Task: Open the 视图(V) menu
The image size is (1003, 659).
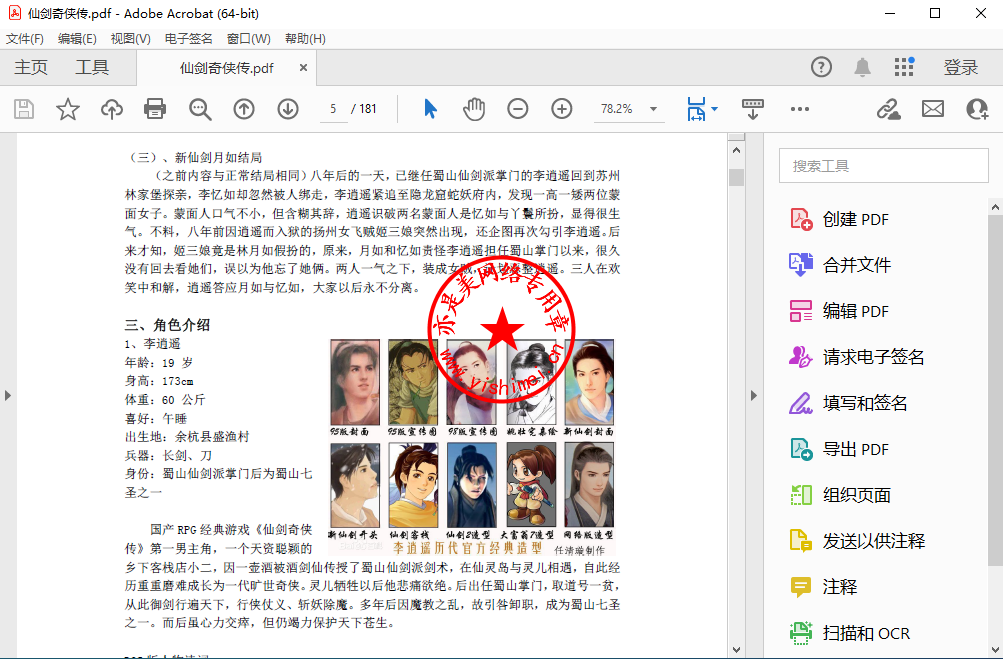Action: (x=130, y=39)
